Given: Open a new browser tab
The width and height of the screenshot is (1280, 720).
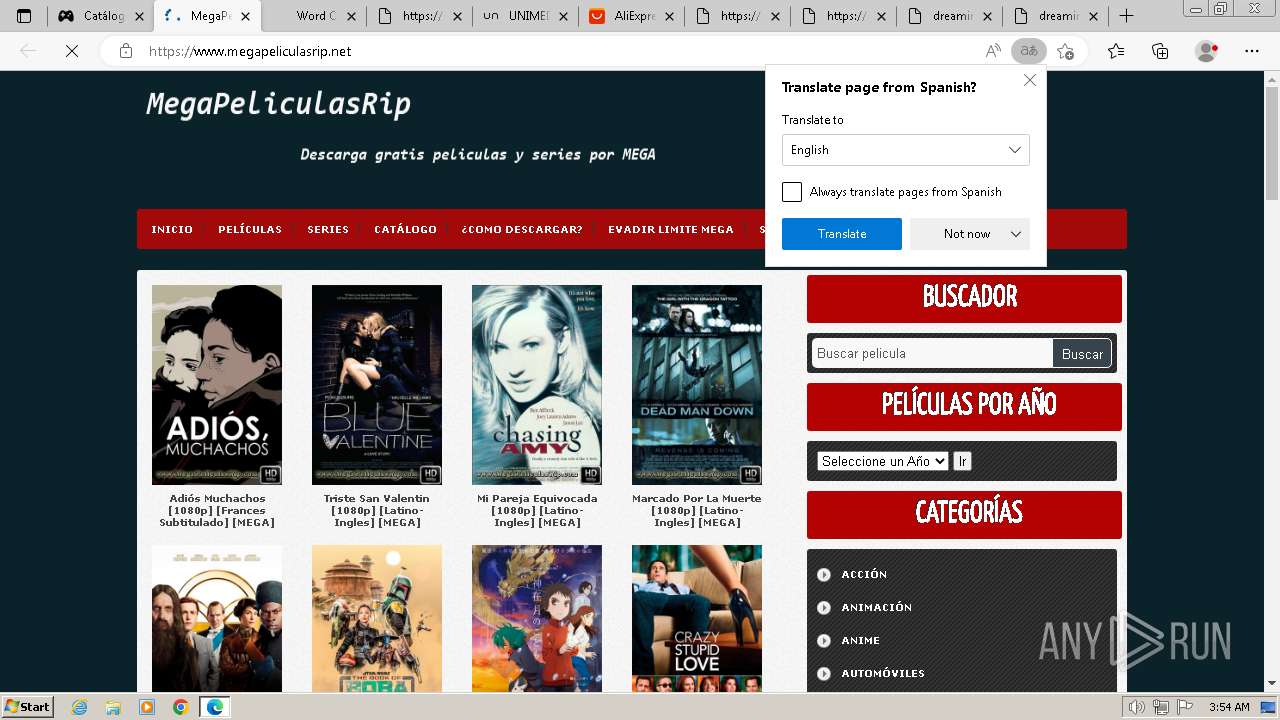Looking at the screenshot, I should (1126, 16).
